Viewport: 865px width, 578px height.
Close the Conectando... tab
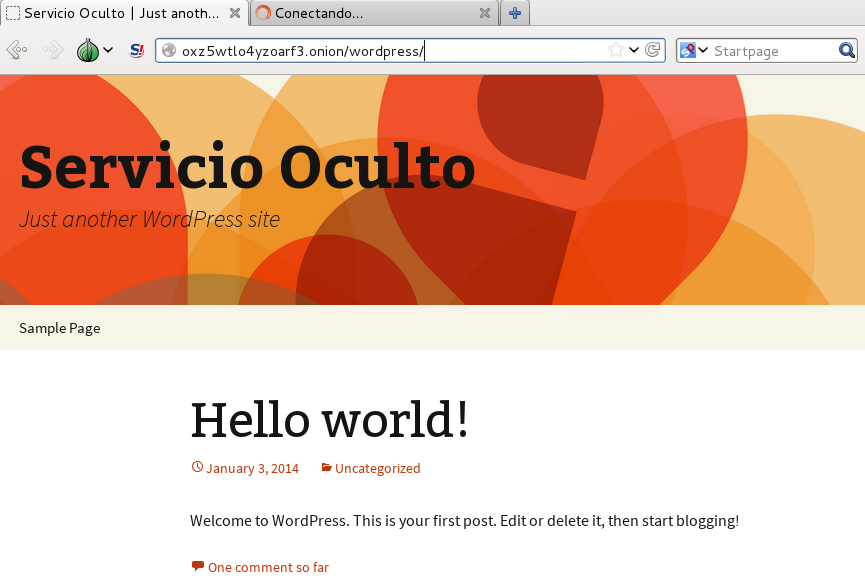click(485, 13)
